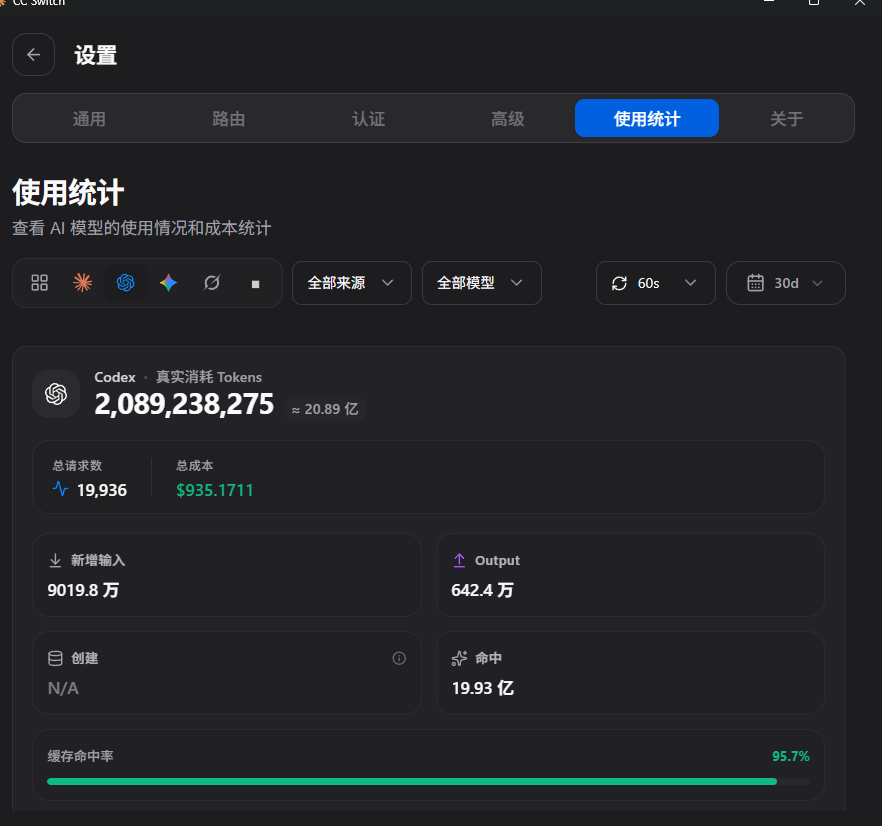
Task: Filter by Claude starburst icon
Action: click(83, 282)
